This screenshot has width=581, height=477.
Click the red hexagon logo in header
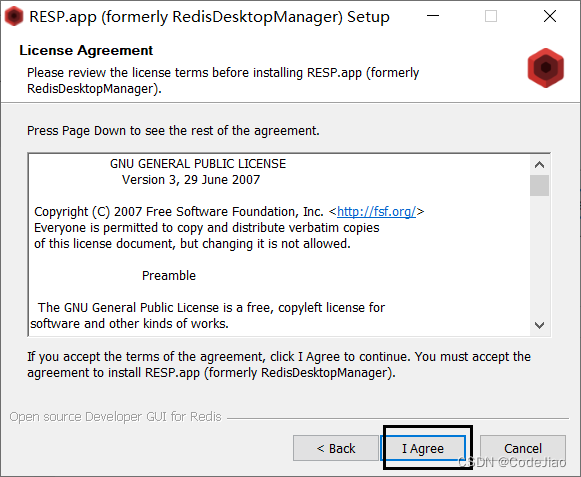(x=545, y=68)
